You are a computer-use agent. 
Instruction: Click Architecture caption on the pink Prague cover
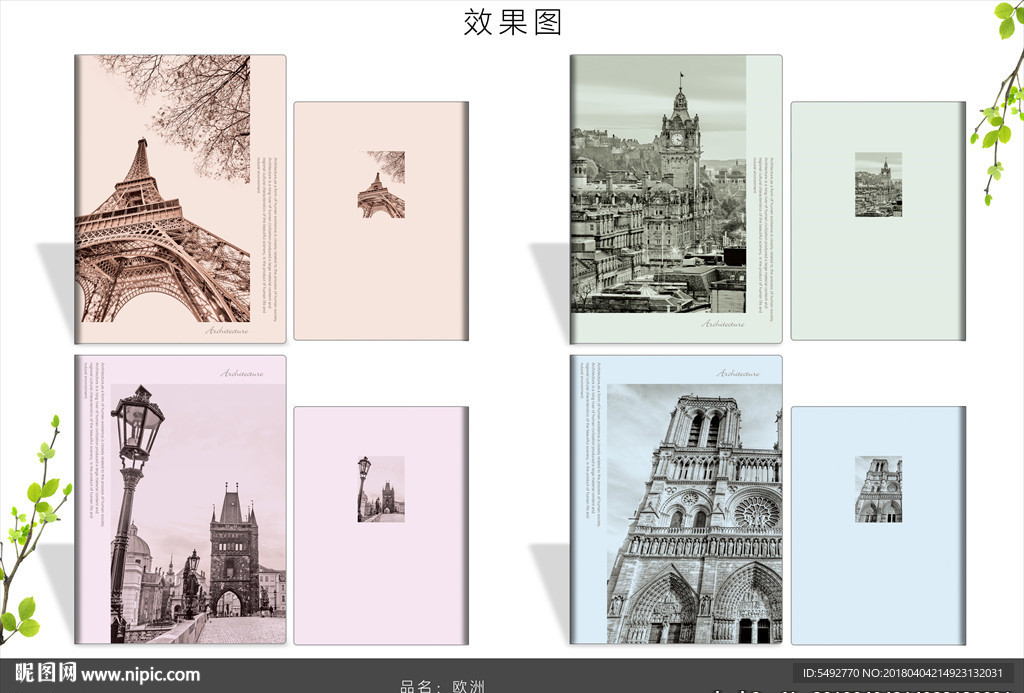click(x=242, y=373)
